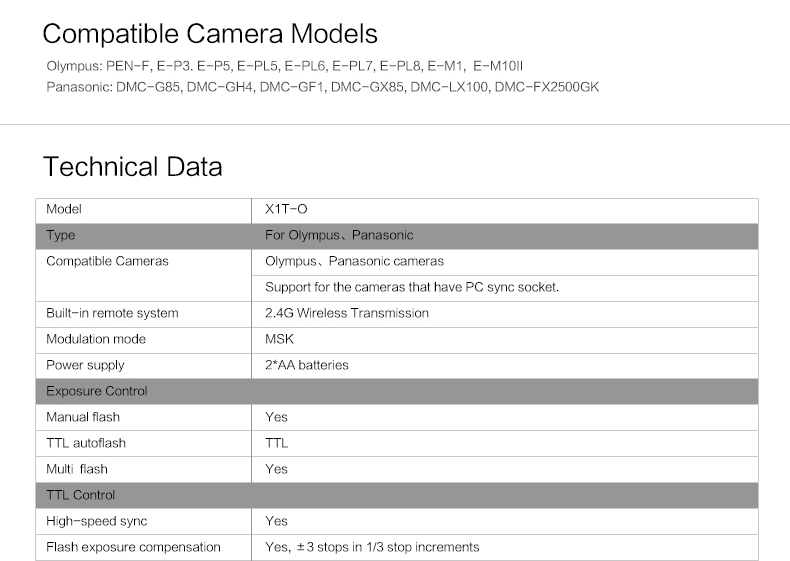The width and height of the screenshot is (790, 561).
Task: Click the 2*AA batteries value cell
Action: tap(306, 365)
